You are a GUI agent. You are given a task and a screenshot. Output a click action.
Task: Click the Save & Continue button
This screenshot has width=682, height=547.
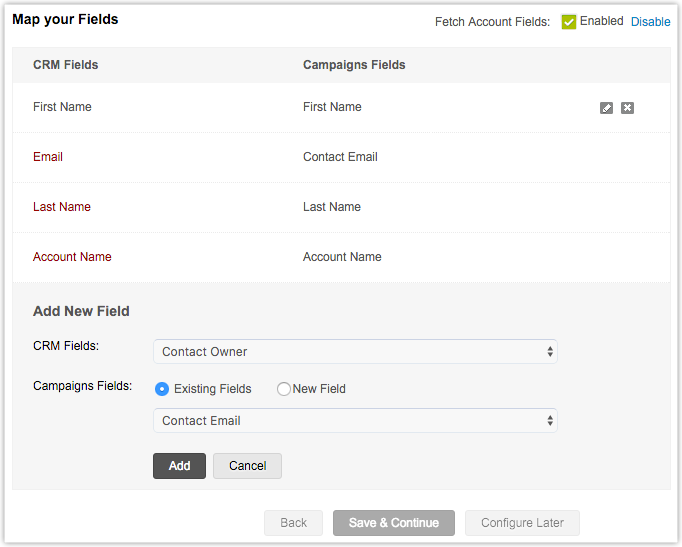click(394, 523)
